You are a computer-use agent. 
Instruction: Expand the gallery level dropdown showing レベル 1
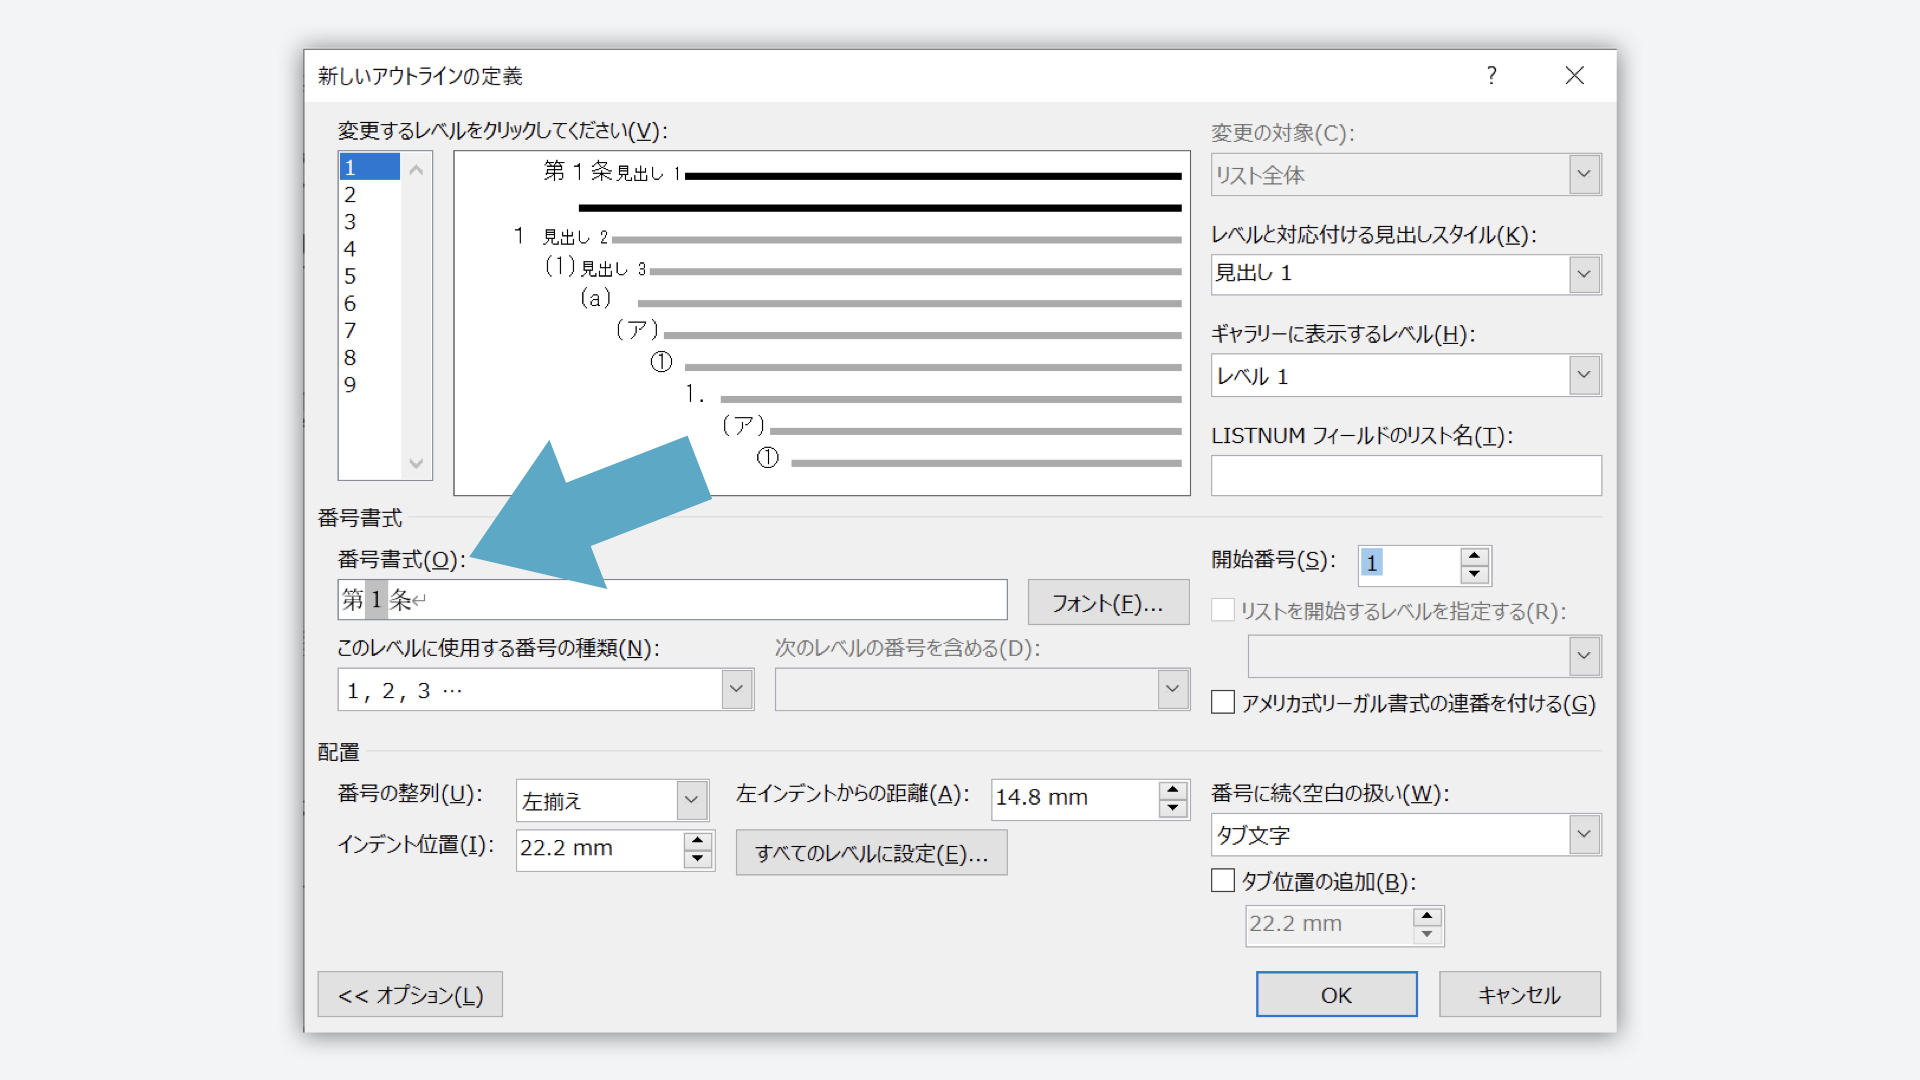tap(1584, 375)
